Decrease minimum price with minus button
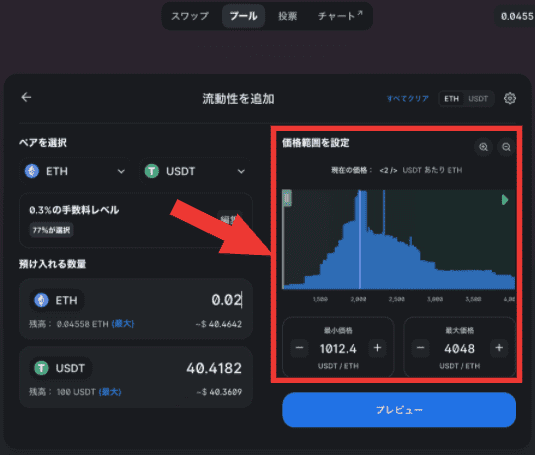The height and width of the screenshot is (455, 535). click(x=299, y=348)
